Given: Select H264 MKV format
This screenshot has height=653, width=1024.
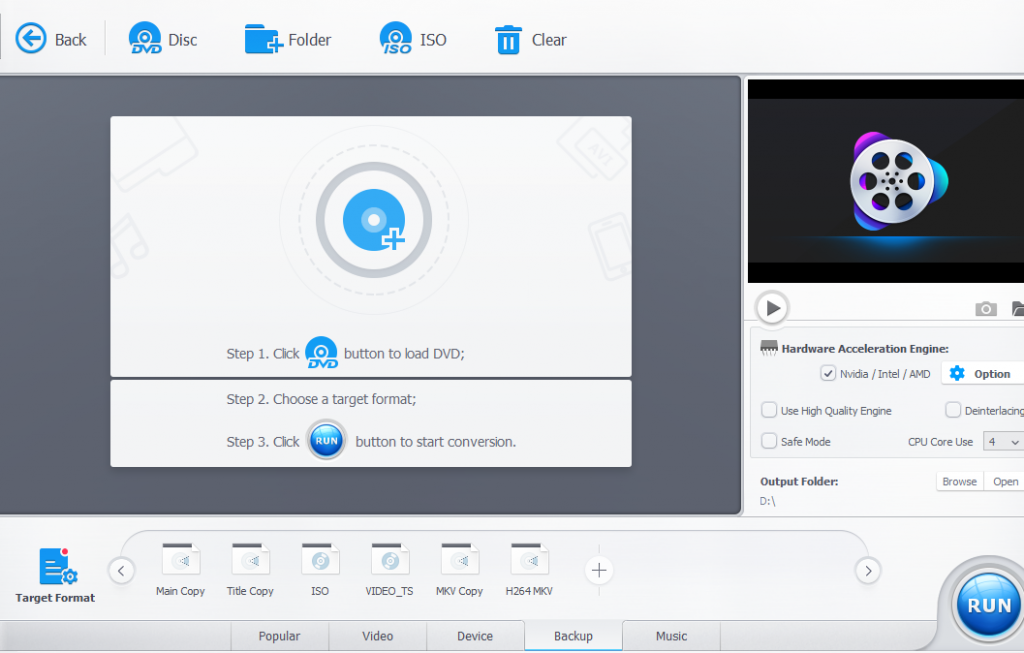Looking at the screenshot, I should pyautogui.click(x=529, y=569).
